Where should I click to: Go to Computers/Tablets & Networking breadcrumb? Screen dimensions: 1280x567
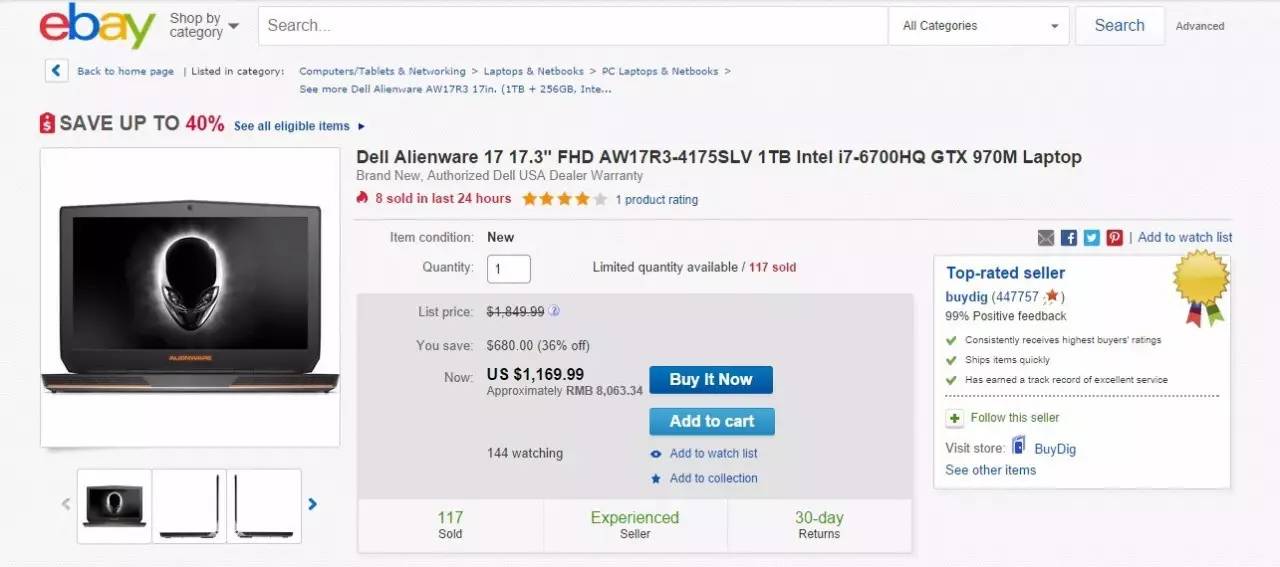[382, 71]
